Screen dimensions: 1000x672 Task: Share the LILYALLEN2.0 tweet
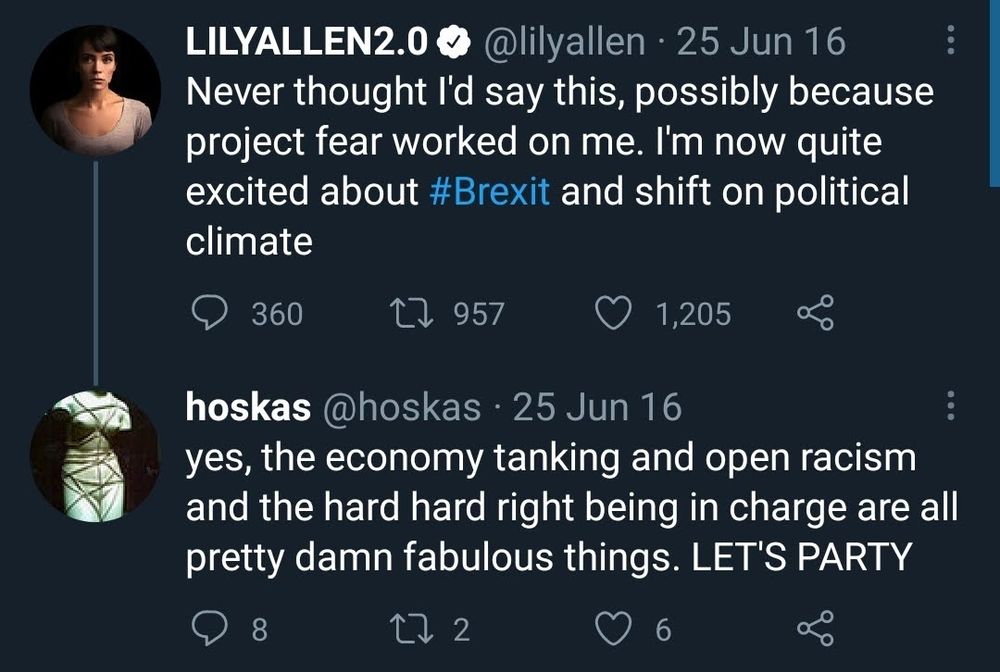pos(814,314)
